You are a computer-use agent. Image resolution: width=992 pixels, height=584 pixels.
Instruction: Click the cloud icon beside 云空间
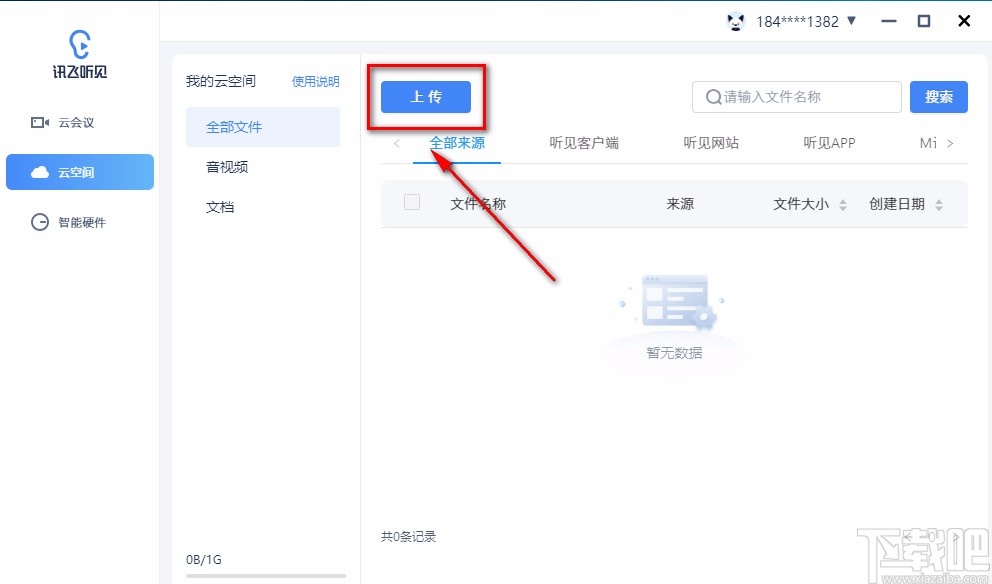click(x=40, y=172)
